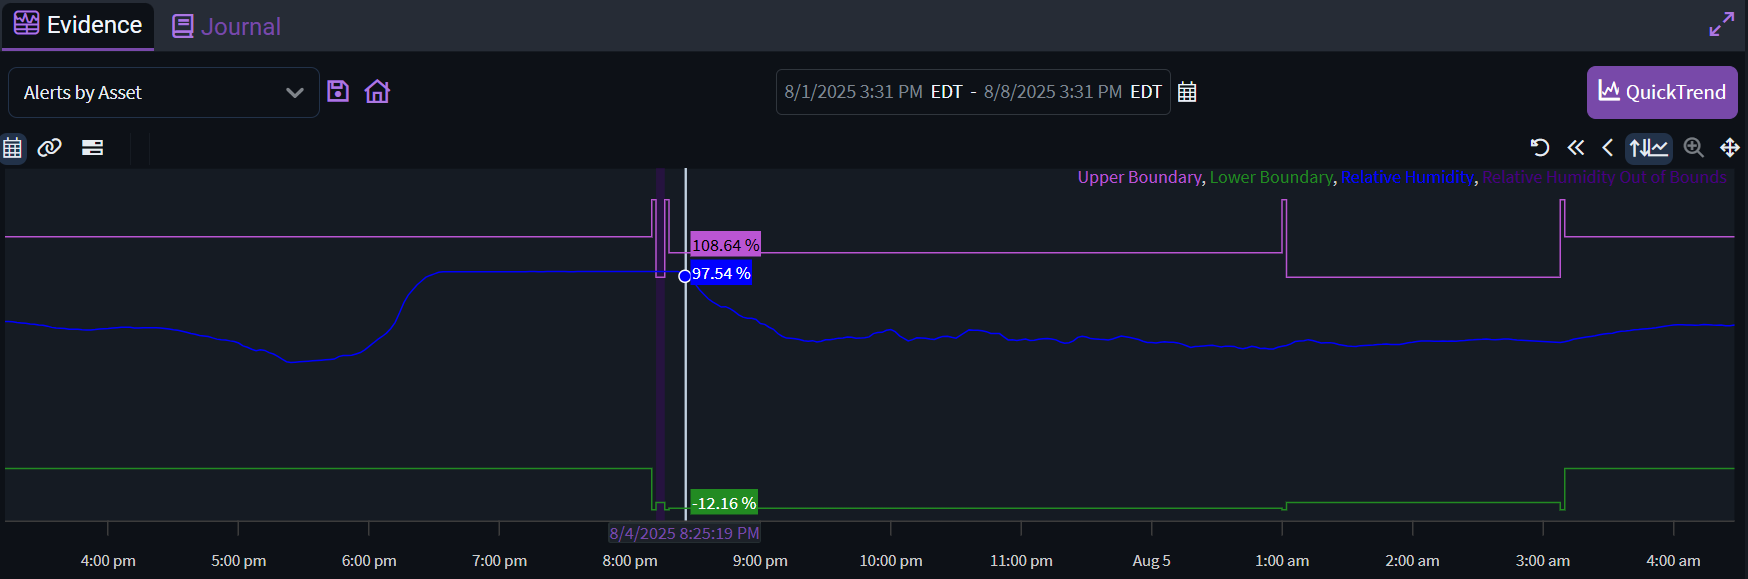
Task: Click the QuickTrend button
Action: pyautogui.click(x=1661, y=92)
